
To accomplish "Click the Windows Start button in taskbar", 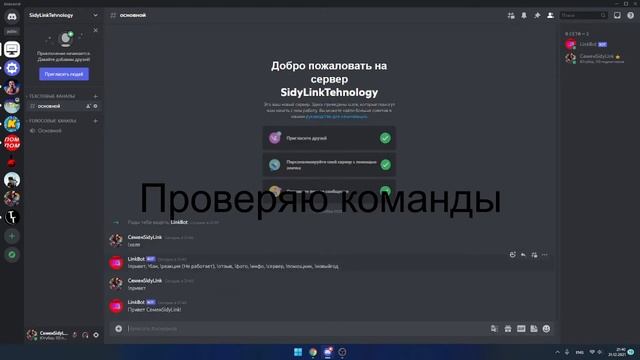I will pyautogui.click(x=298, y=352).
